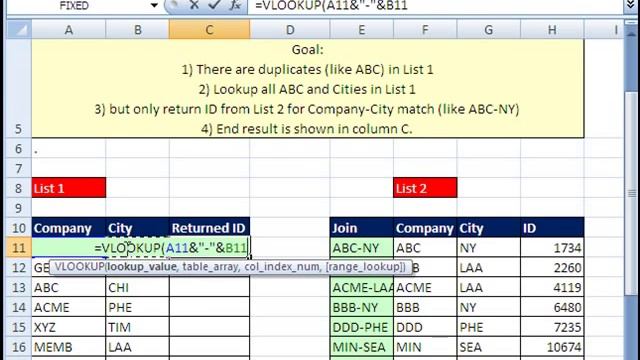The width and height of the screenshot is (640, 360).
Task: Select column E header
Action: (x=362, y=29)
